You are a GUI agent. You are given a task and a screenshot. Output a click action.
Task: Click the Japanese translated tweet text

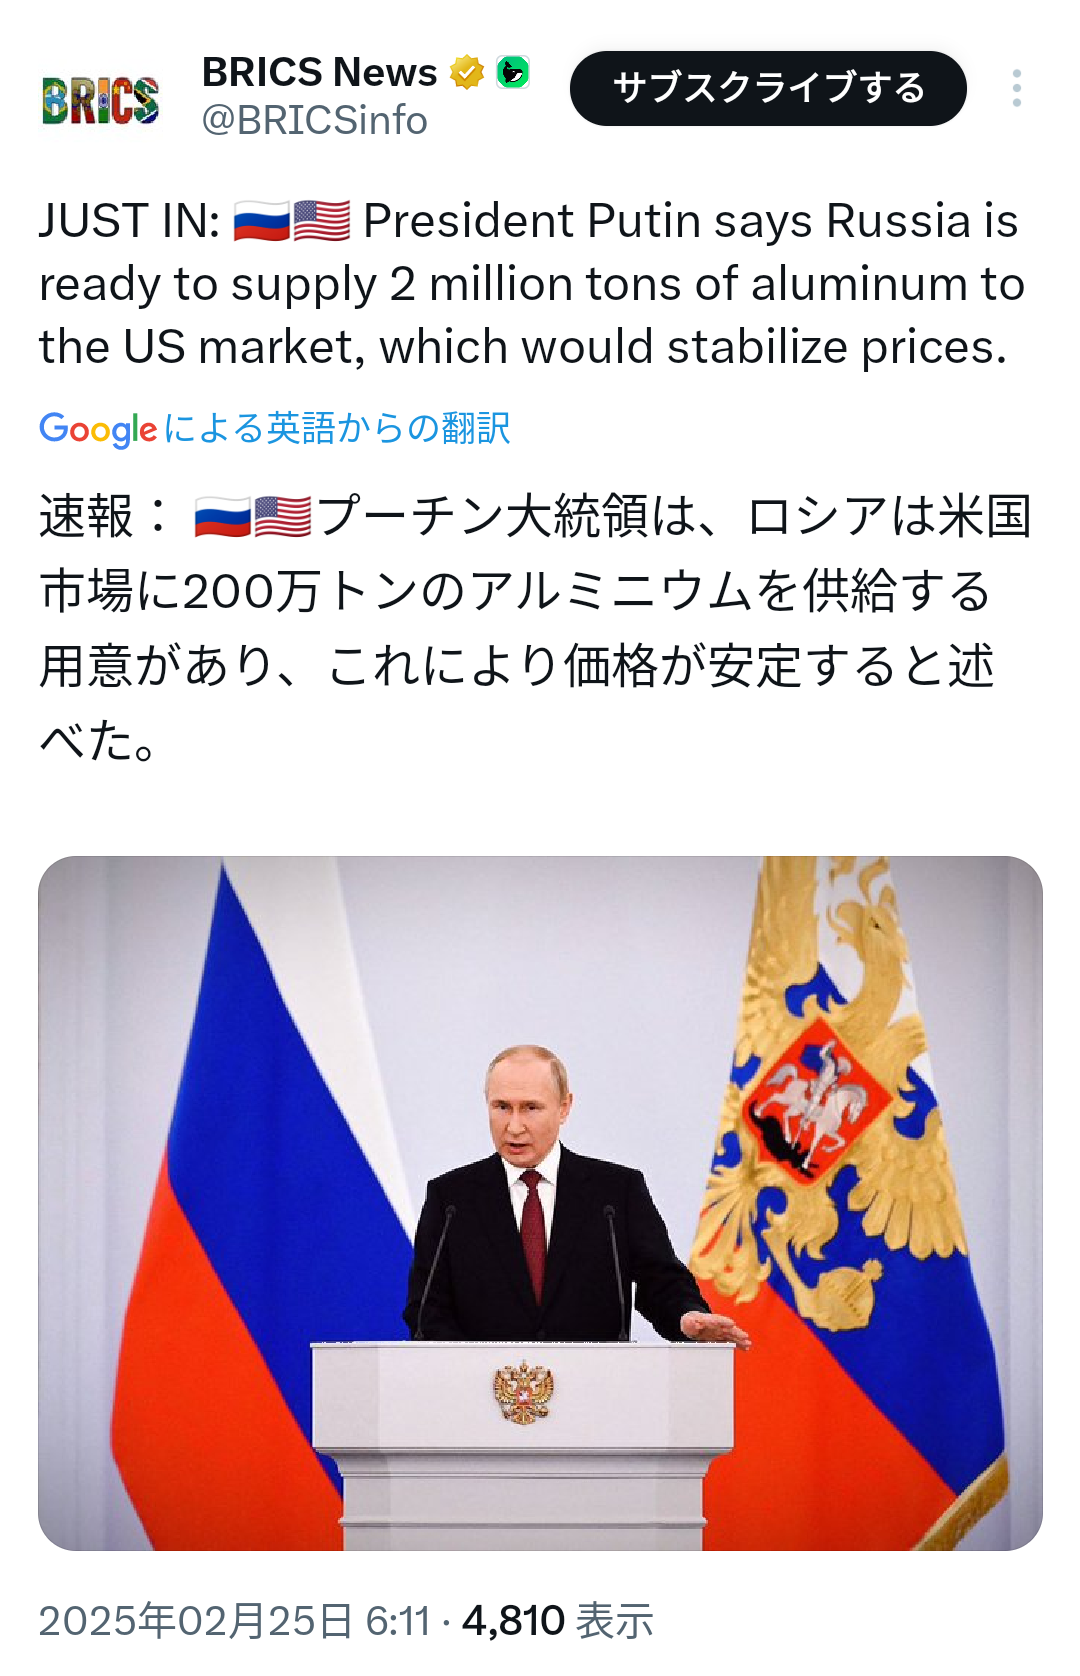coord(530,628)
